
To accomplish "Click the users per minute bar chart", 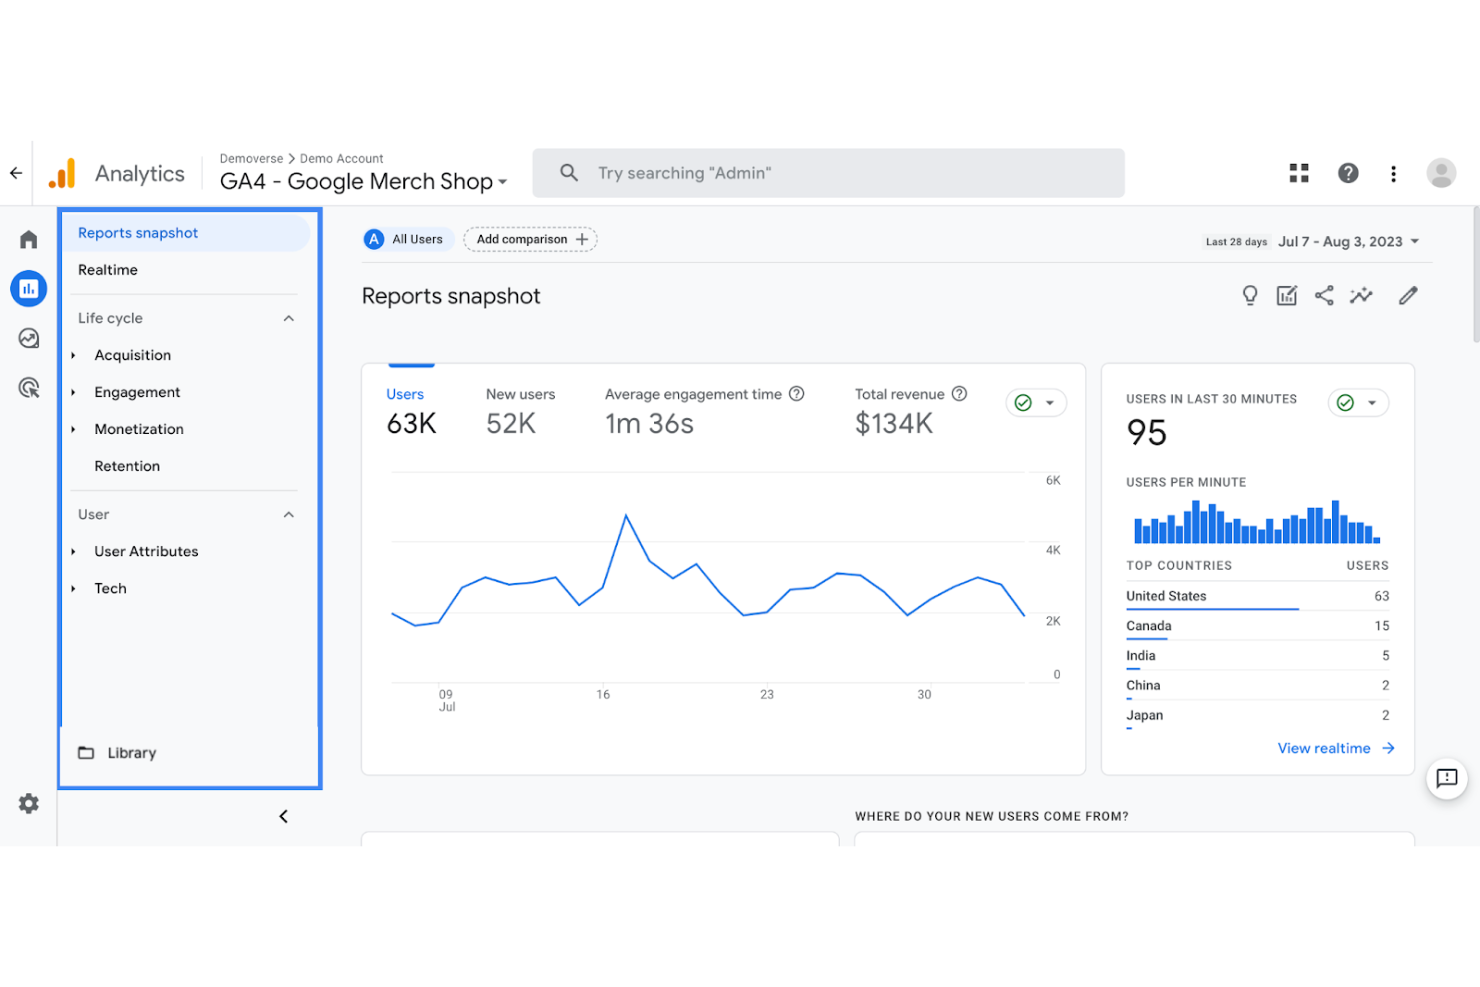I will coord(1257,522).
